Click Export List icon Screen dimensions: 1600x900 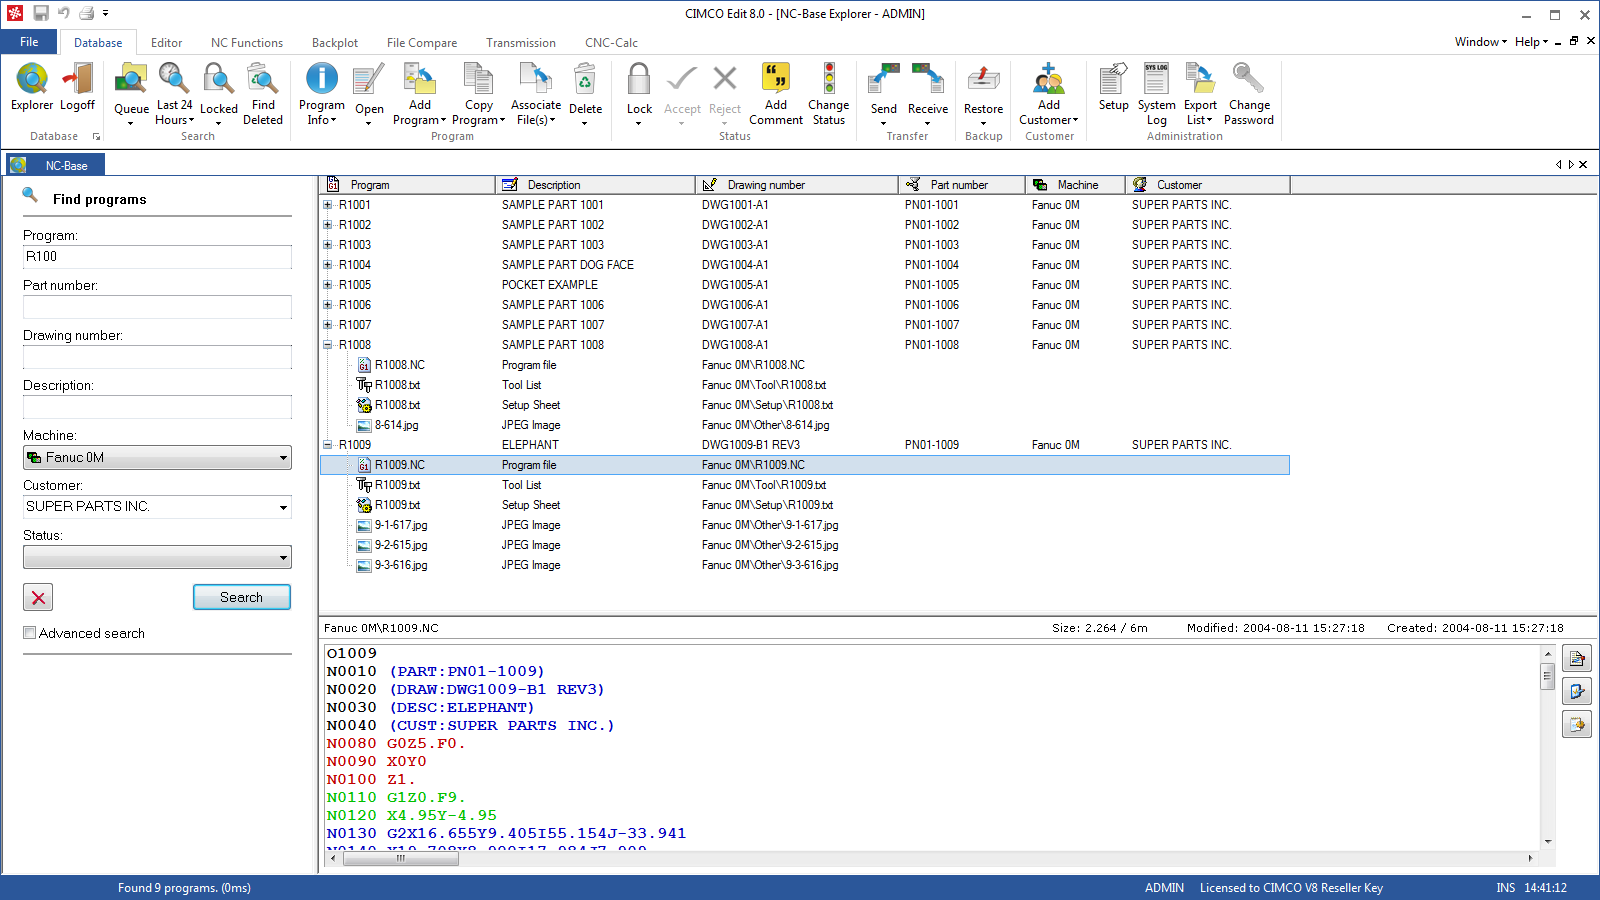[1200, 94]
